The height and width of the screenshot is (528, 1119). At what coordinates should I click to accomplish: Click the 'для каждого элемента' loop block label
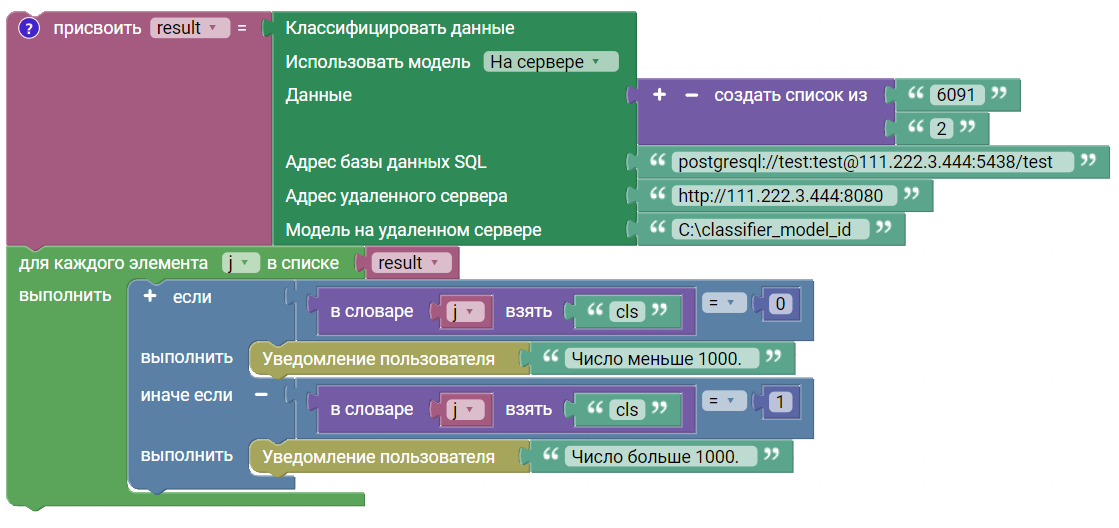coord(113,263)
